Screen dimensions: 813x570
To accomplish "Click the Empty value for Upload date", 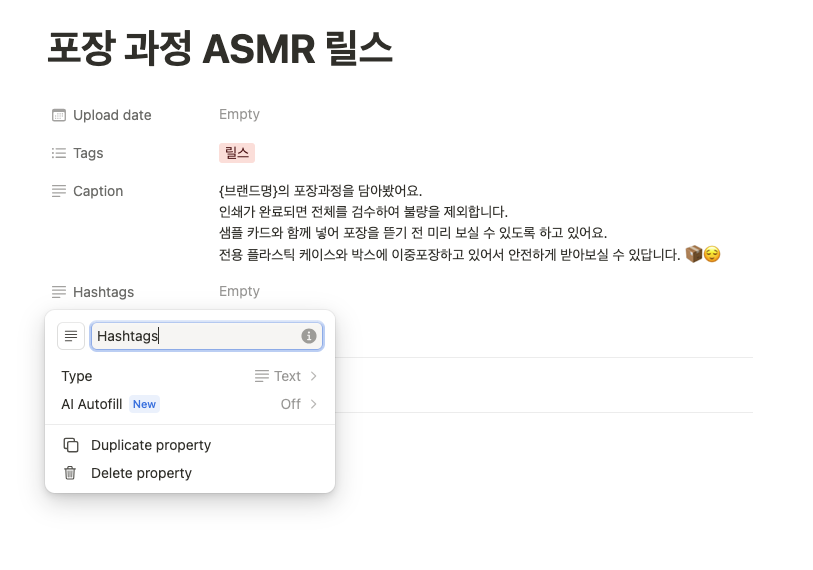I will (x=239, y=114).
